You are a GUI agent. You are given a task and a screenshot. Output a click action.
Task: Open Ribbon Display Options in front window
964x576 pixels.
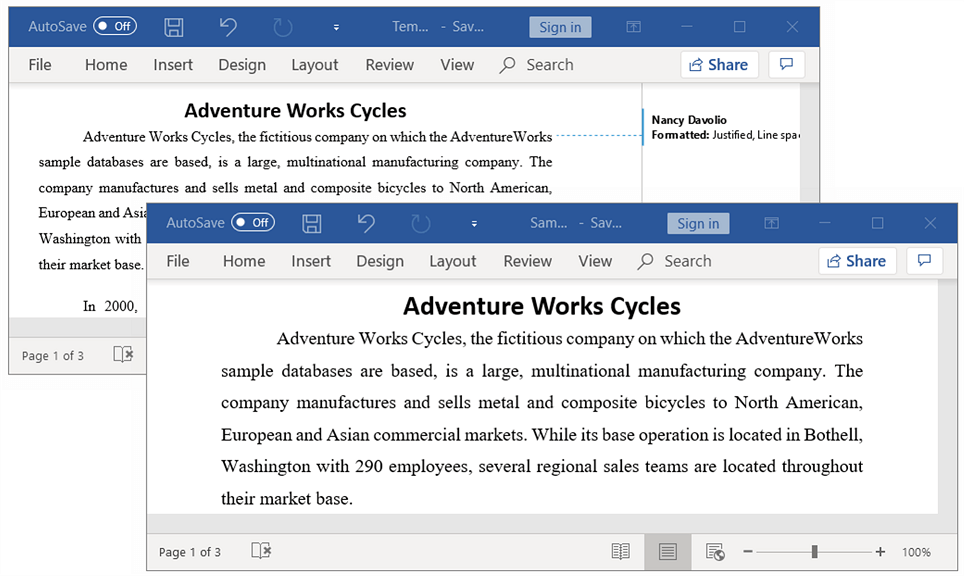(x=771, y=223)
